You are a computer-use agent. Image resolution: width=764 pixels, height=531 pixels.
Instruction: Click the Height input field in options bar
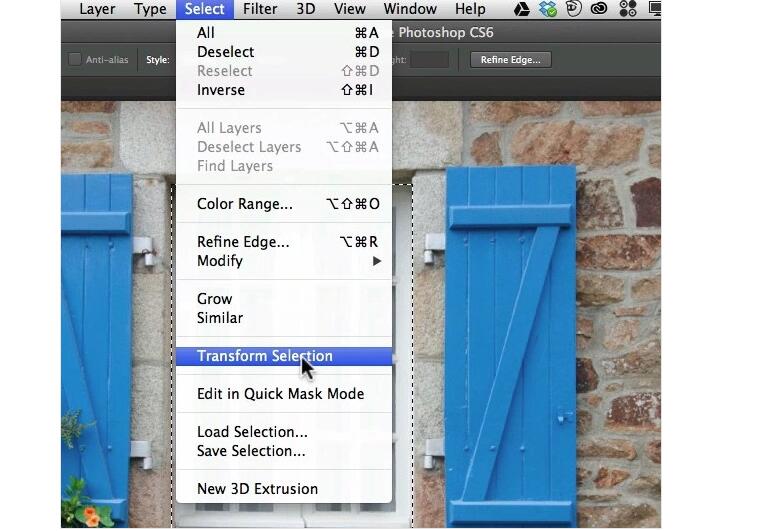(429, 60)
